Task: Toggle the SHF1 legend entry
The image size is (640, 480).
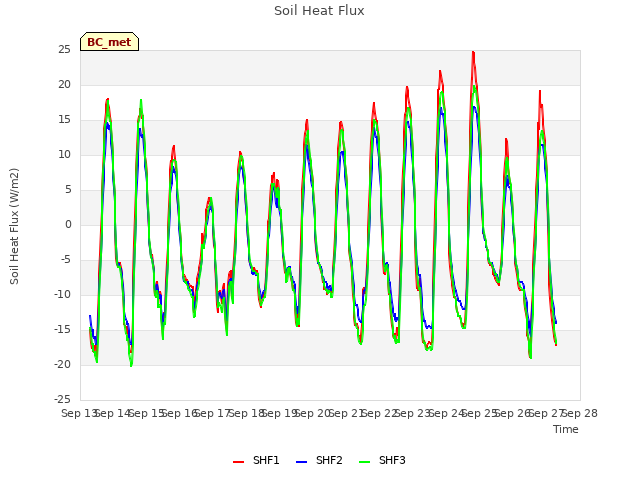Action: point(256,460)
